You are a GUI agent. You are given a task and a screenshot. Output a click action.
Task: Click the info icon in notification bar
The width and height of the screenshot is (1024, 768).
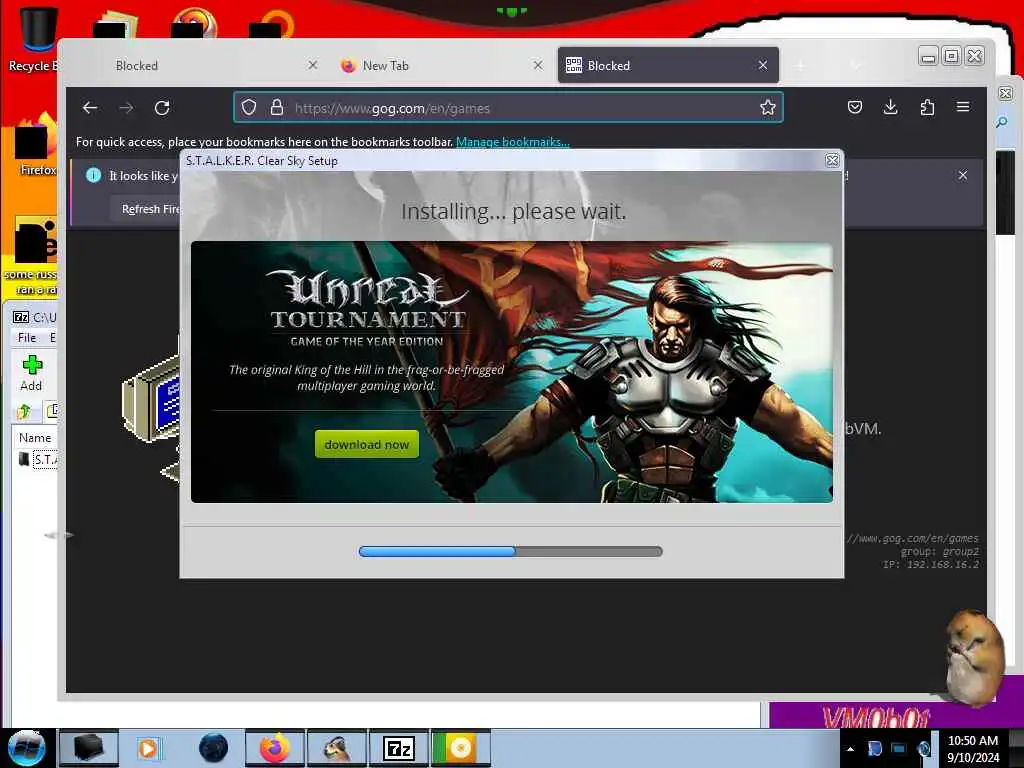click(93, 175)
